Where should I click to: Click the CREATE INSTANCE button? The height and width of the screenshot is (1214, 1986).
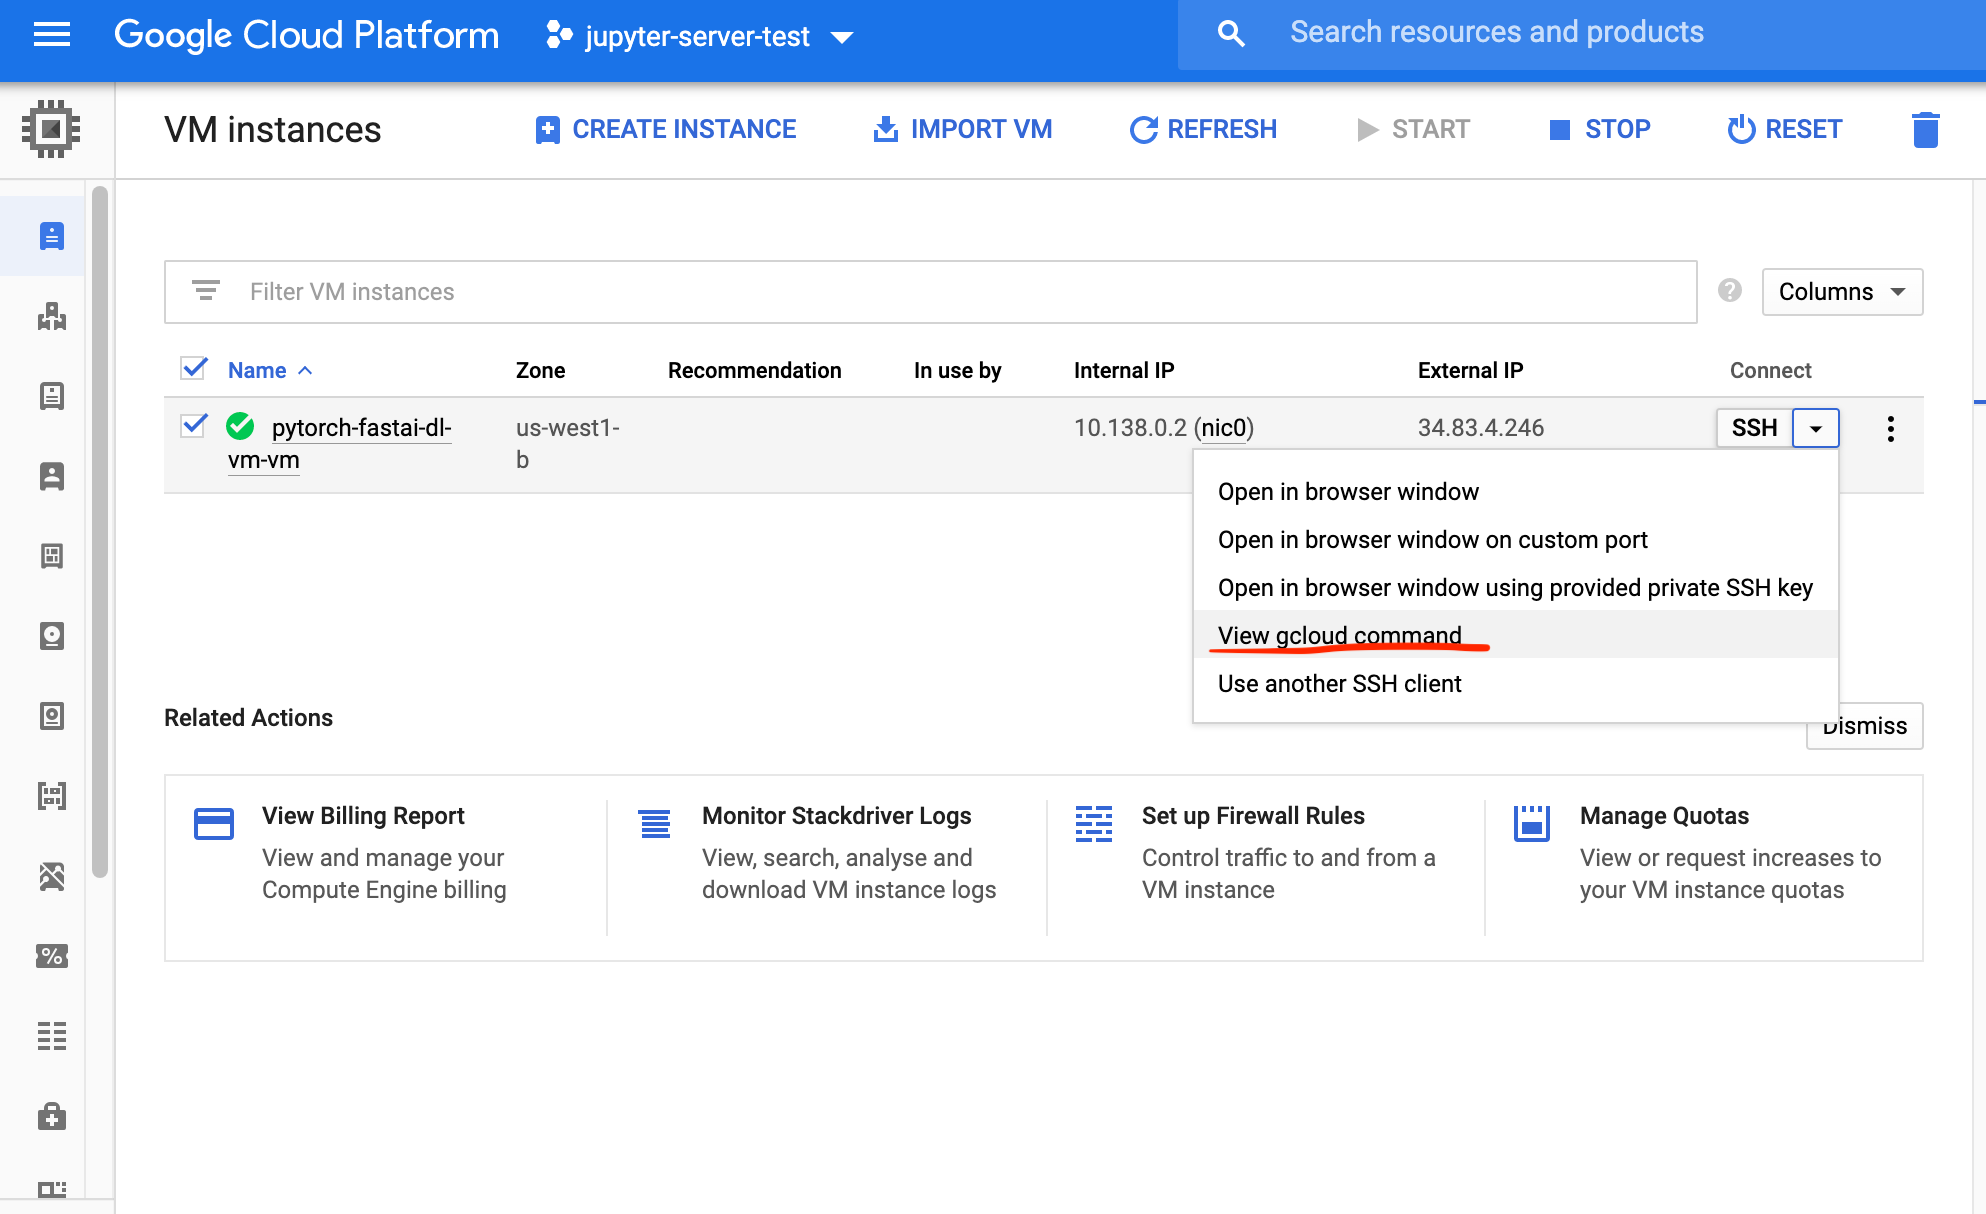666,130
